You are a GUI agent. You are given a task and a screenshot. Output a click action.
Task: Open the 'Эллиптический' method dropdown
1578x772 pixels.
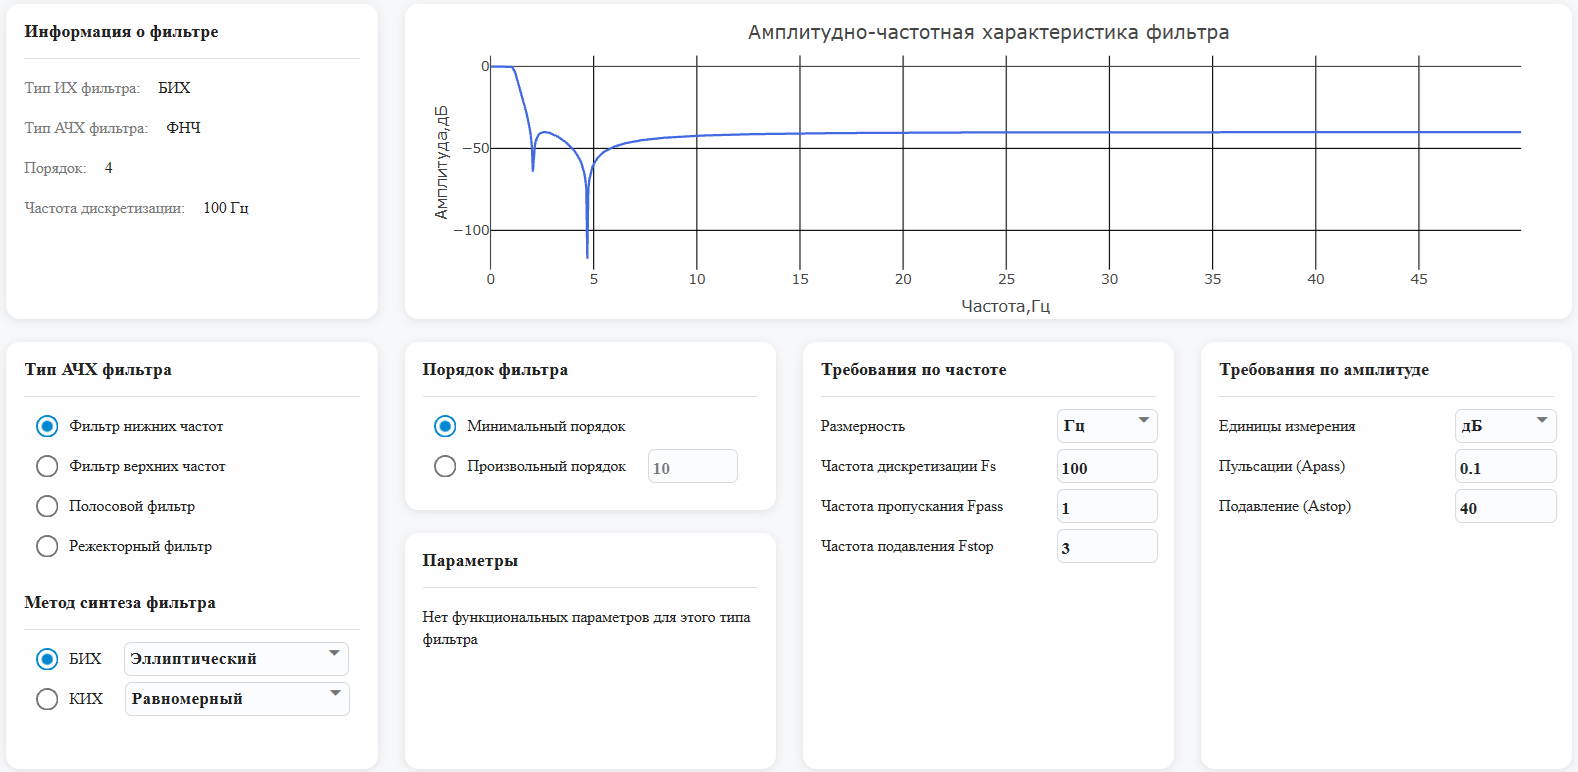click(x=236, y=659)
